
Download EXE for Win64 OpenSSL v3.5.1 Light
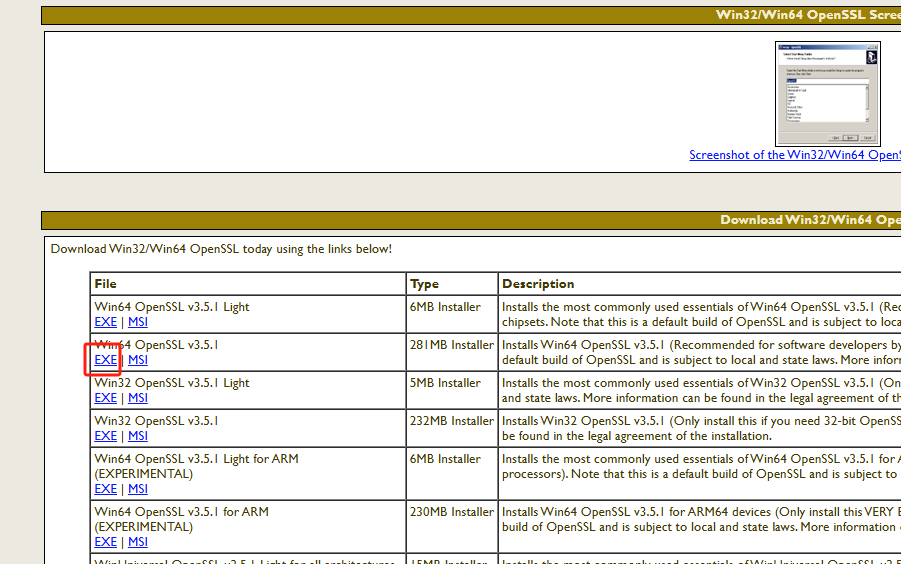(x=106, y=322)
